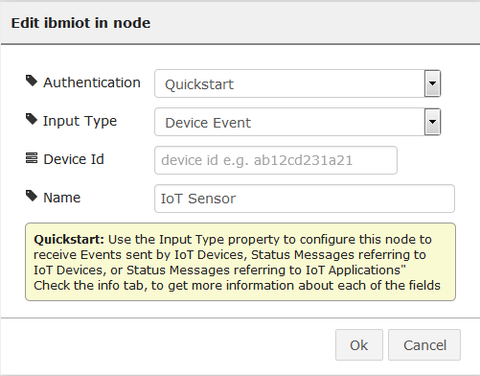Click the Edit ibmiot in node title

pyautogui.click(x=81, y=23)
